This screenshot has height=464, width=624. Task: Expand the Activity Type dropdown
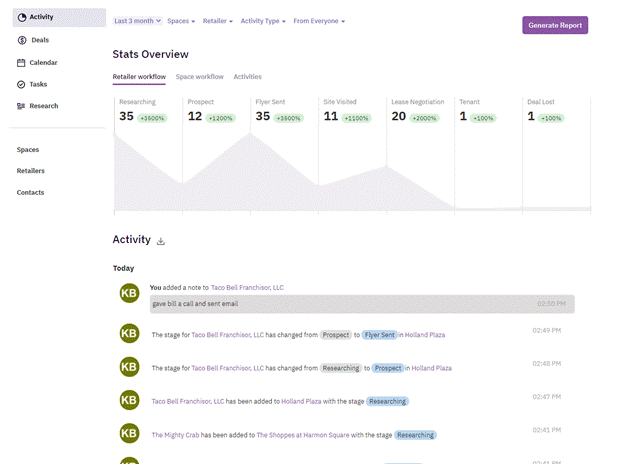click(262, 21)
